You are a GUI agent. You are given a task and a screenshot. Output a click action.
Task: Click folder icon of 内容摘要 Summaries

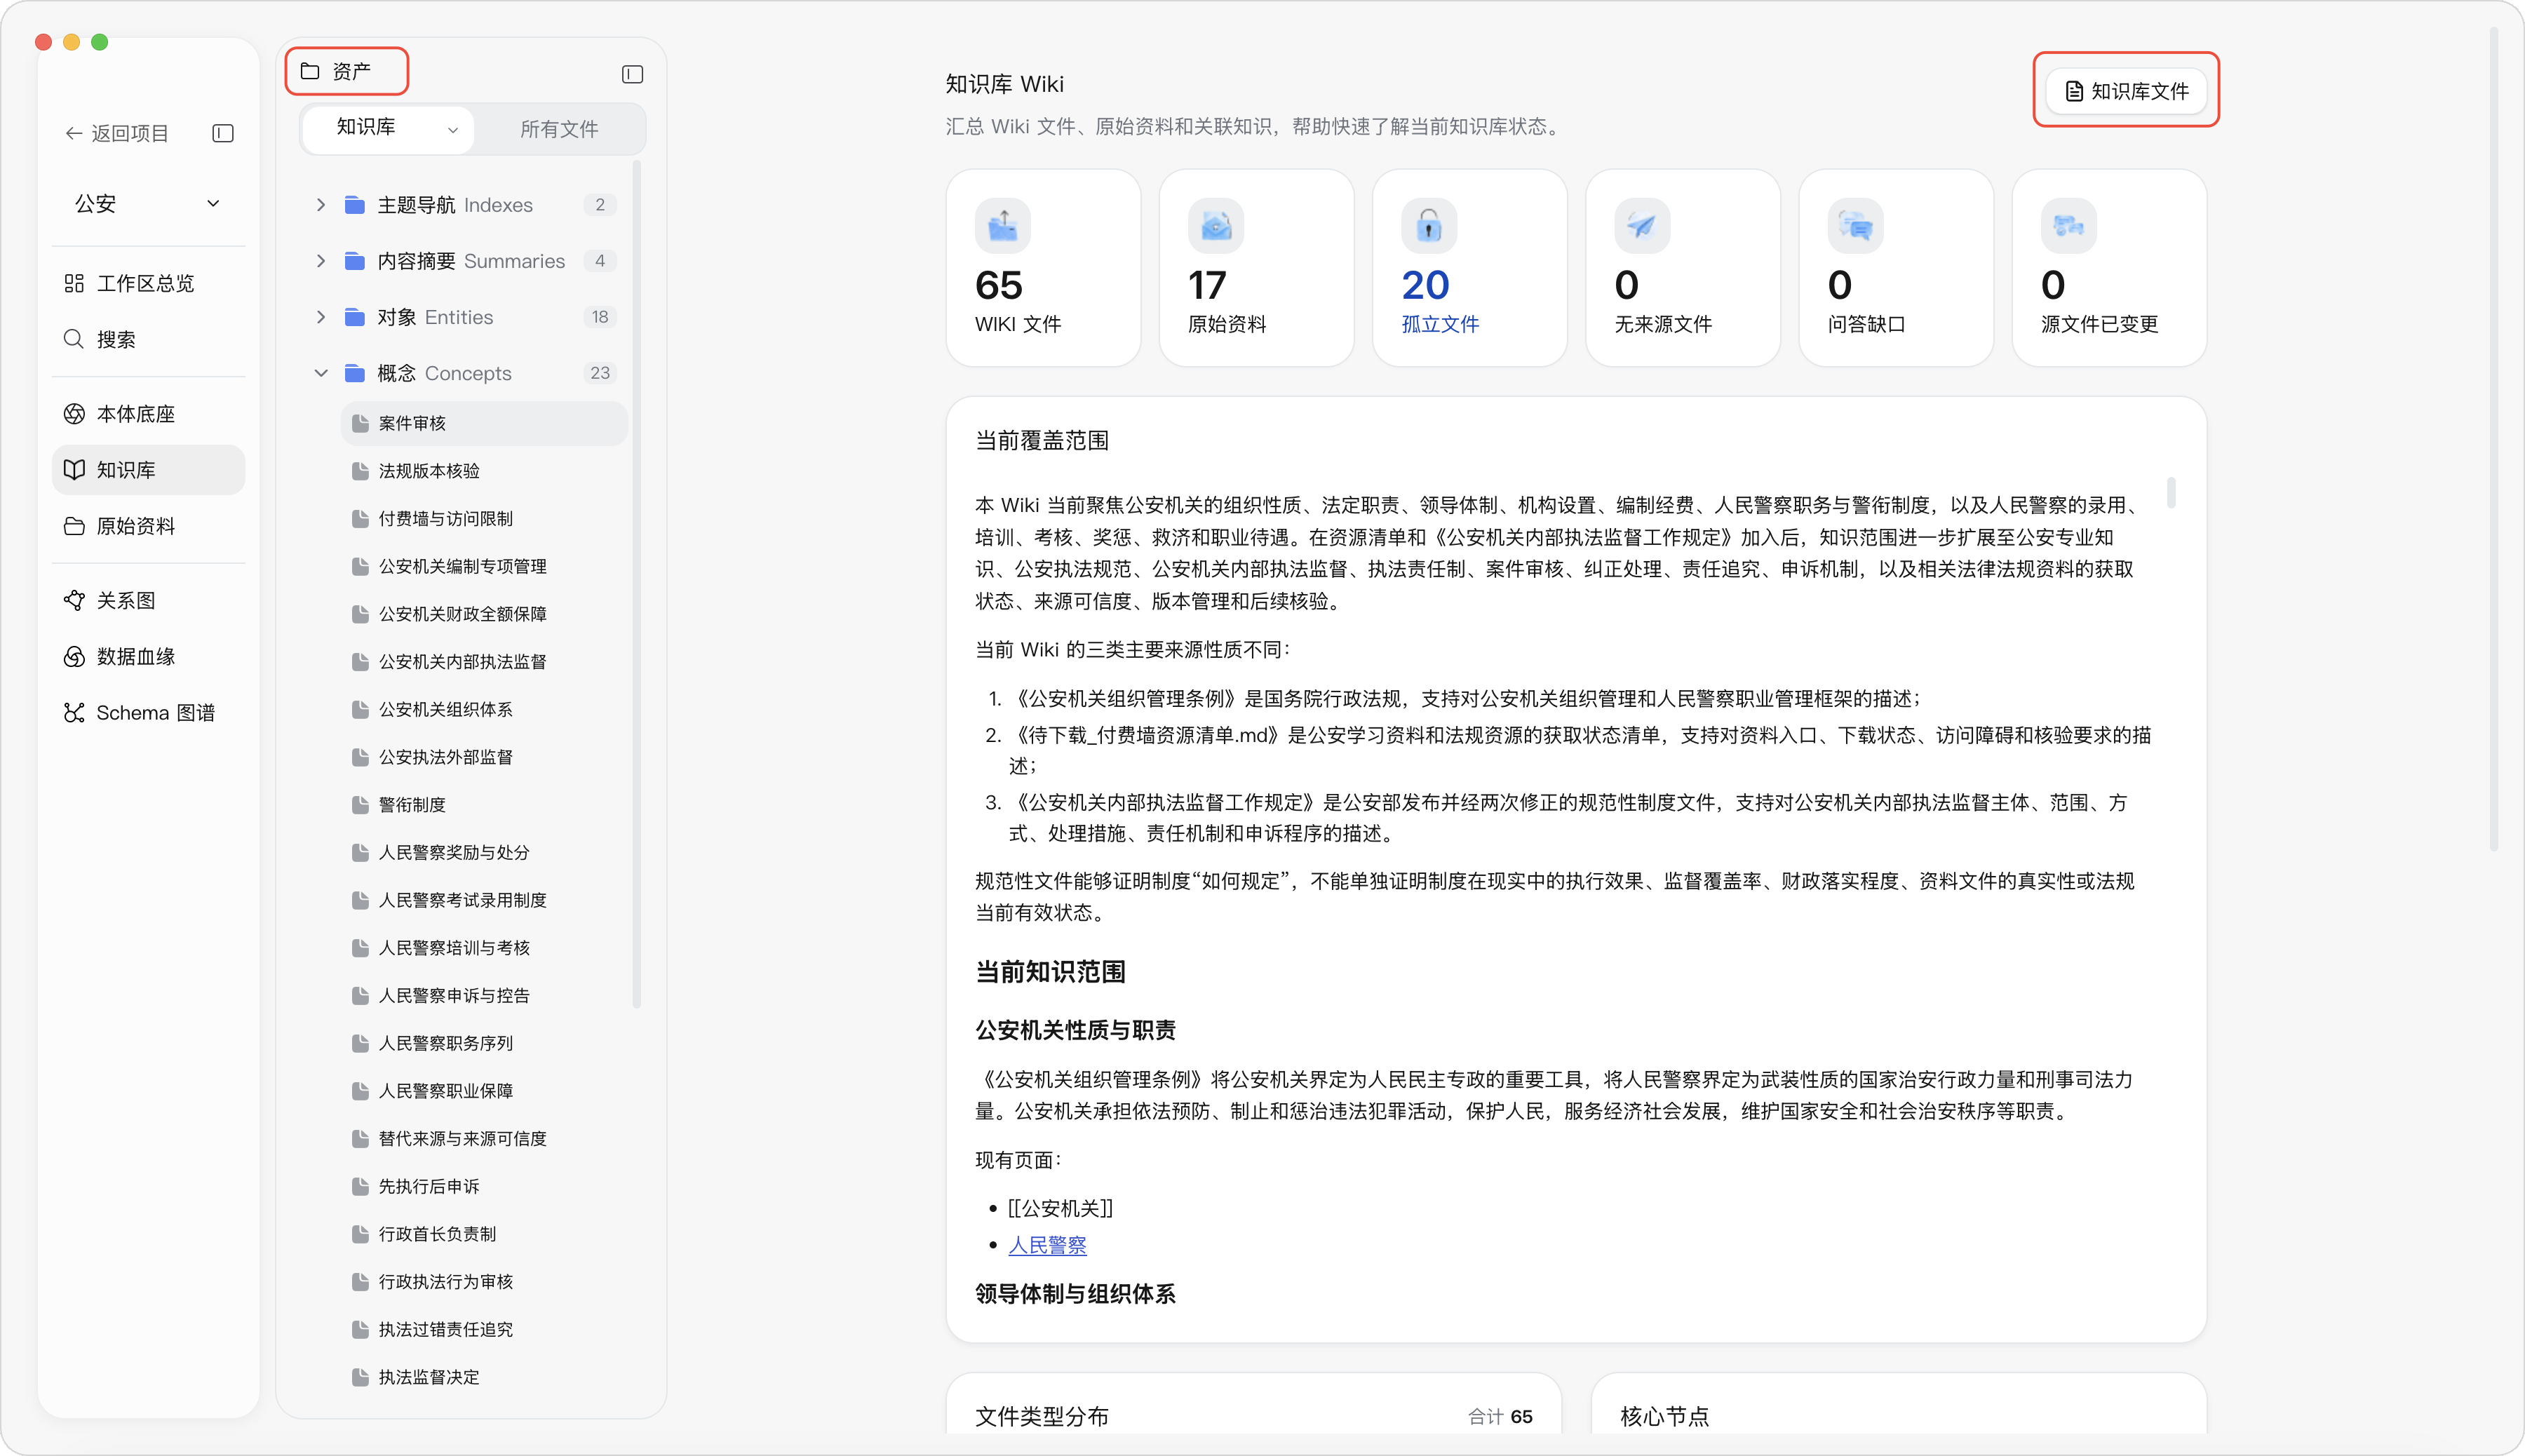coord(354,261)
